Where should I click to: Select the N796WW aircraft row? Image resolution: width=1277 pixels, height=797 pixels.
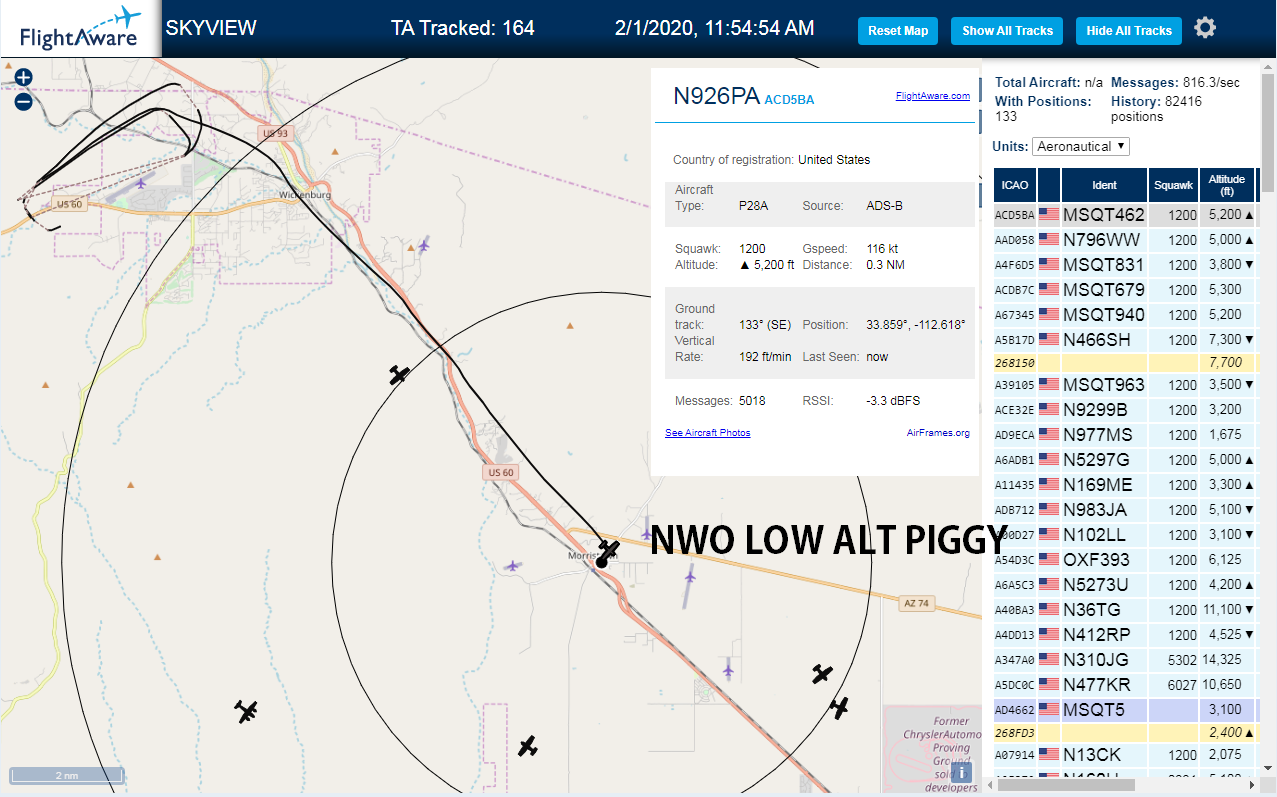click(x=1126, y=239)
